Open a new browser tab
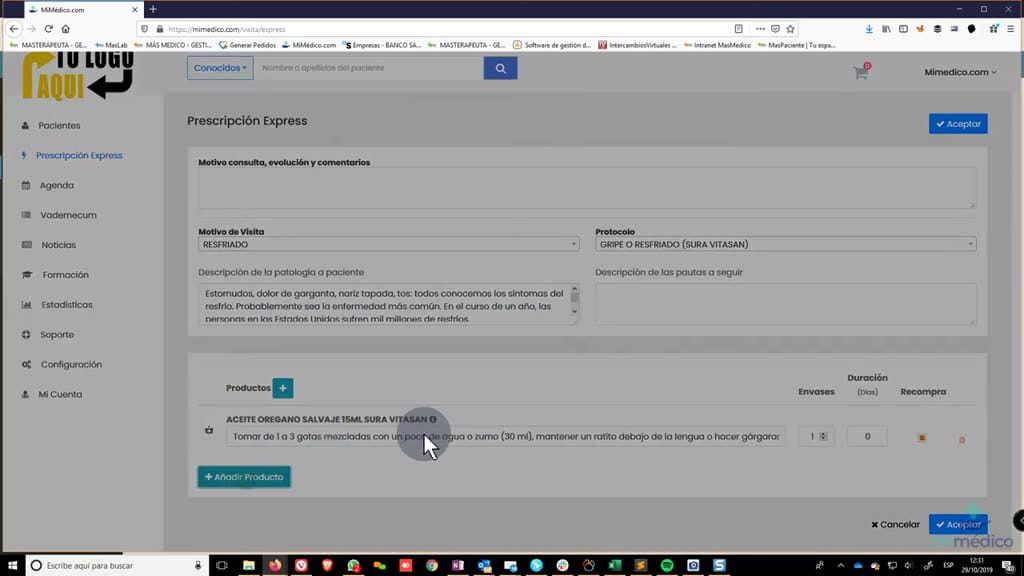Screen dimensions: 1024x576 pyautogui.click(x=153, y=9)
